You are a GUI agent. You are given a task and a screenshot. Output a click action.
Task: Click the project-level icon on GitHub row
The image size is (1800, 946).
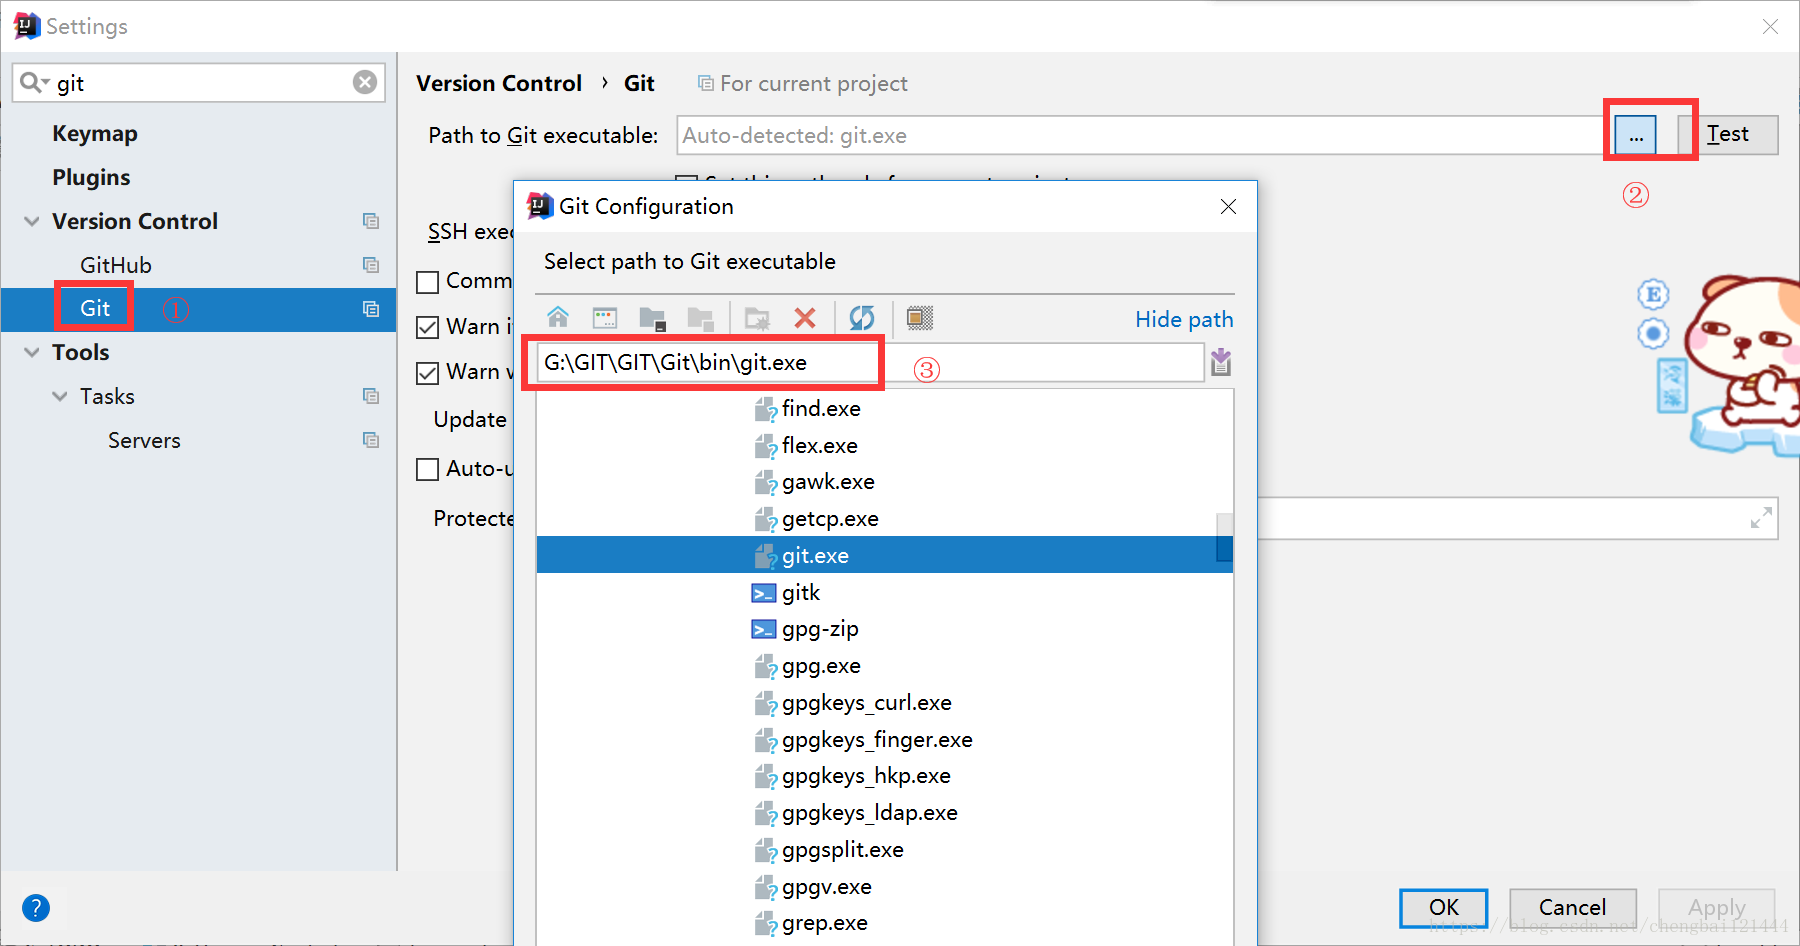click(x=371, y=265)
